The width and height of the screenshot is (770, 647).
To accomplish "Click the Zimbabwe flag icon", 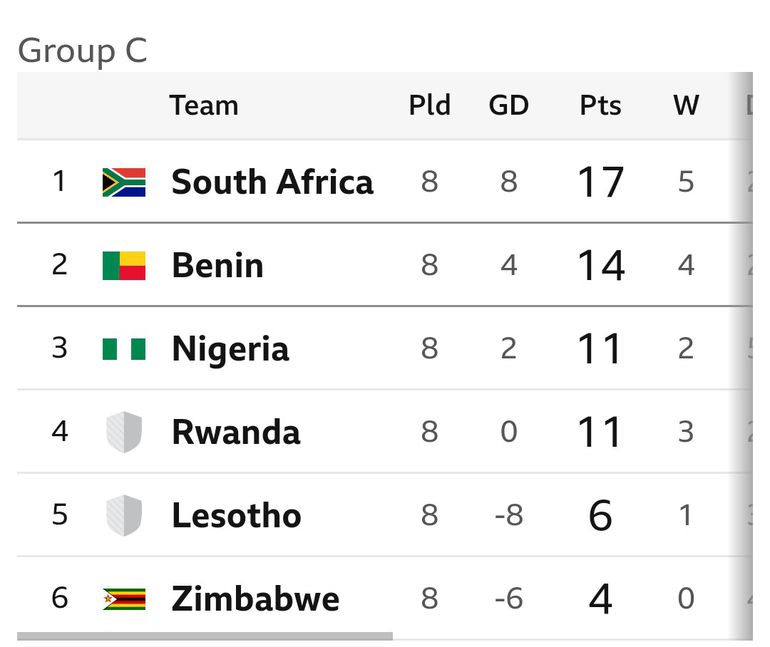I will click(124, 599).
